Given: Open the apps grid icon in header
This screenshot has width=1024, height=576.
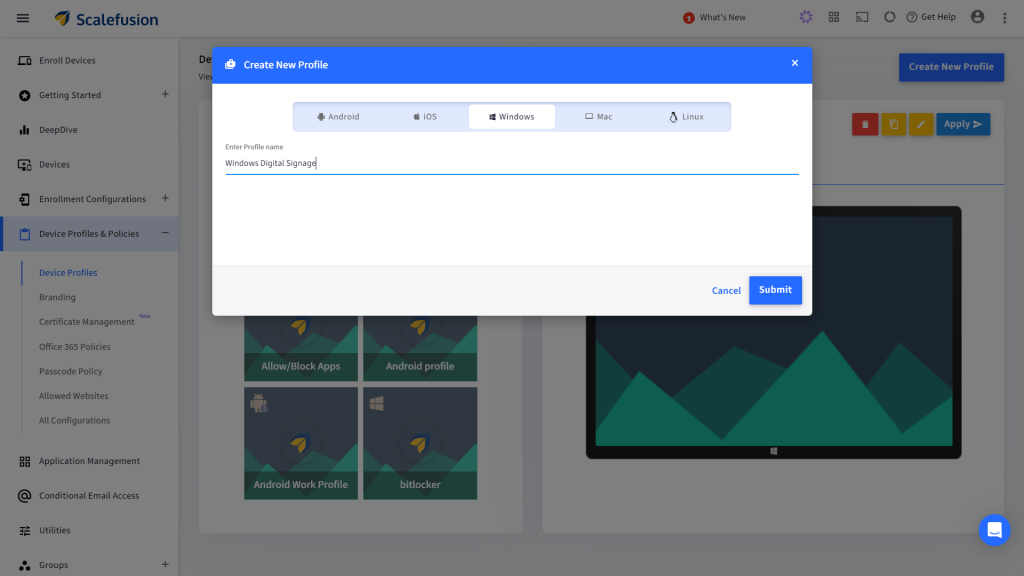Looking at the screenshot, I should coord(834,17).
